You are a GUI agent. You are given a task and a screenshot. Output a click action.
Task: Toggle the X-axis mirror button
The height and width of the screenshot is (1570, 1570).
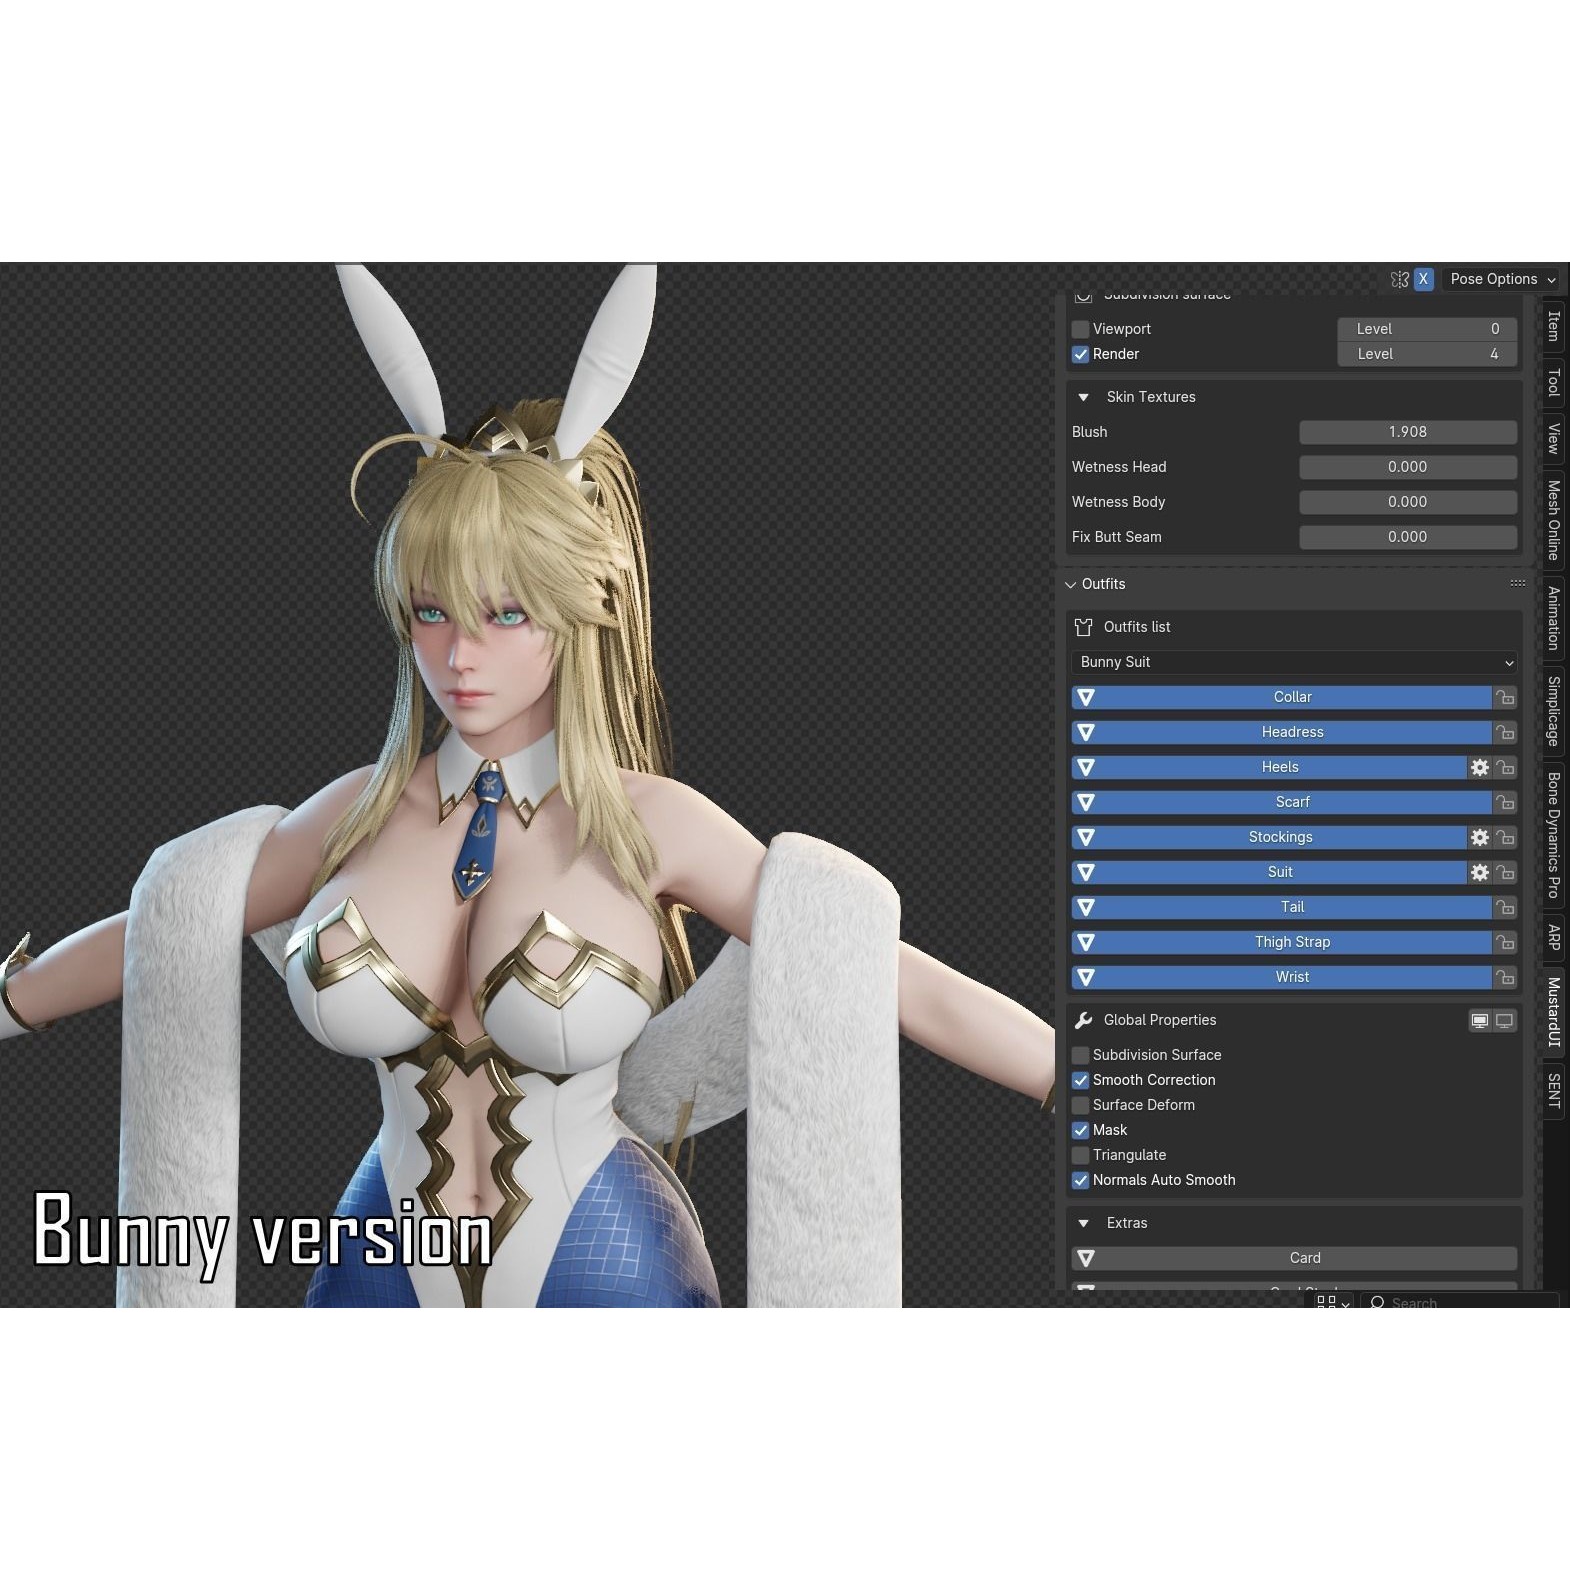[1423, 279]
